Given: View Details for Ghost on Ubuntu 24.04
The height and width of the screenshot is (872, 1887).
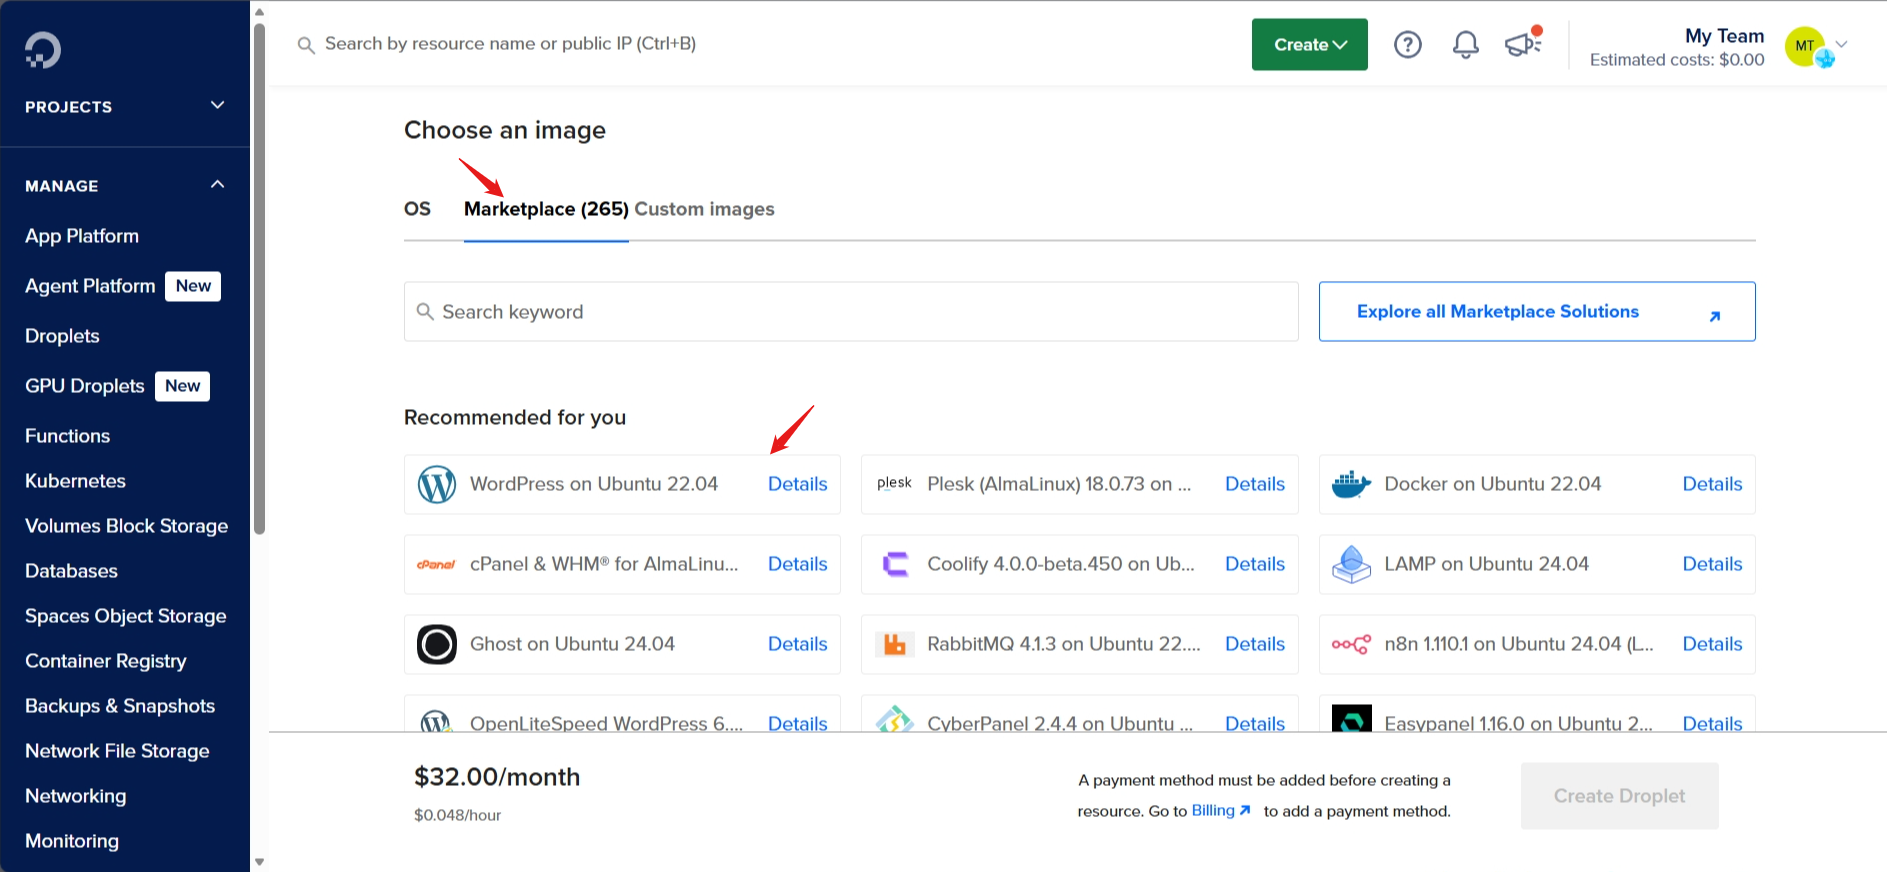Looking at the screenshot, I should pyautogui.click(x=797, y=644).
